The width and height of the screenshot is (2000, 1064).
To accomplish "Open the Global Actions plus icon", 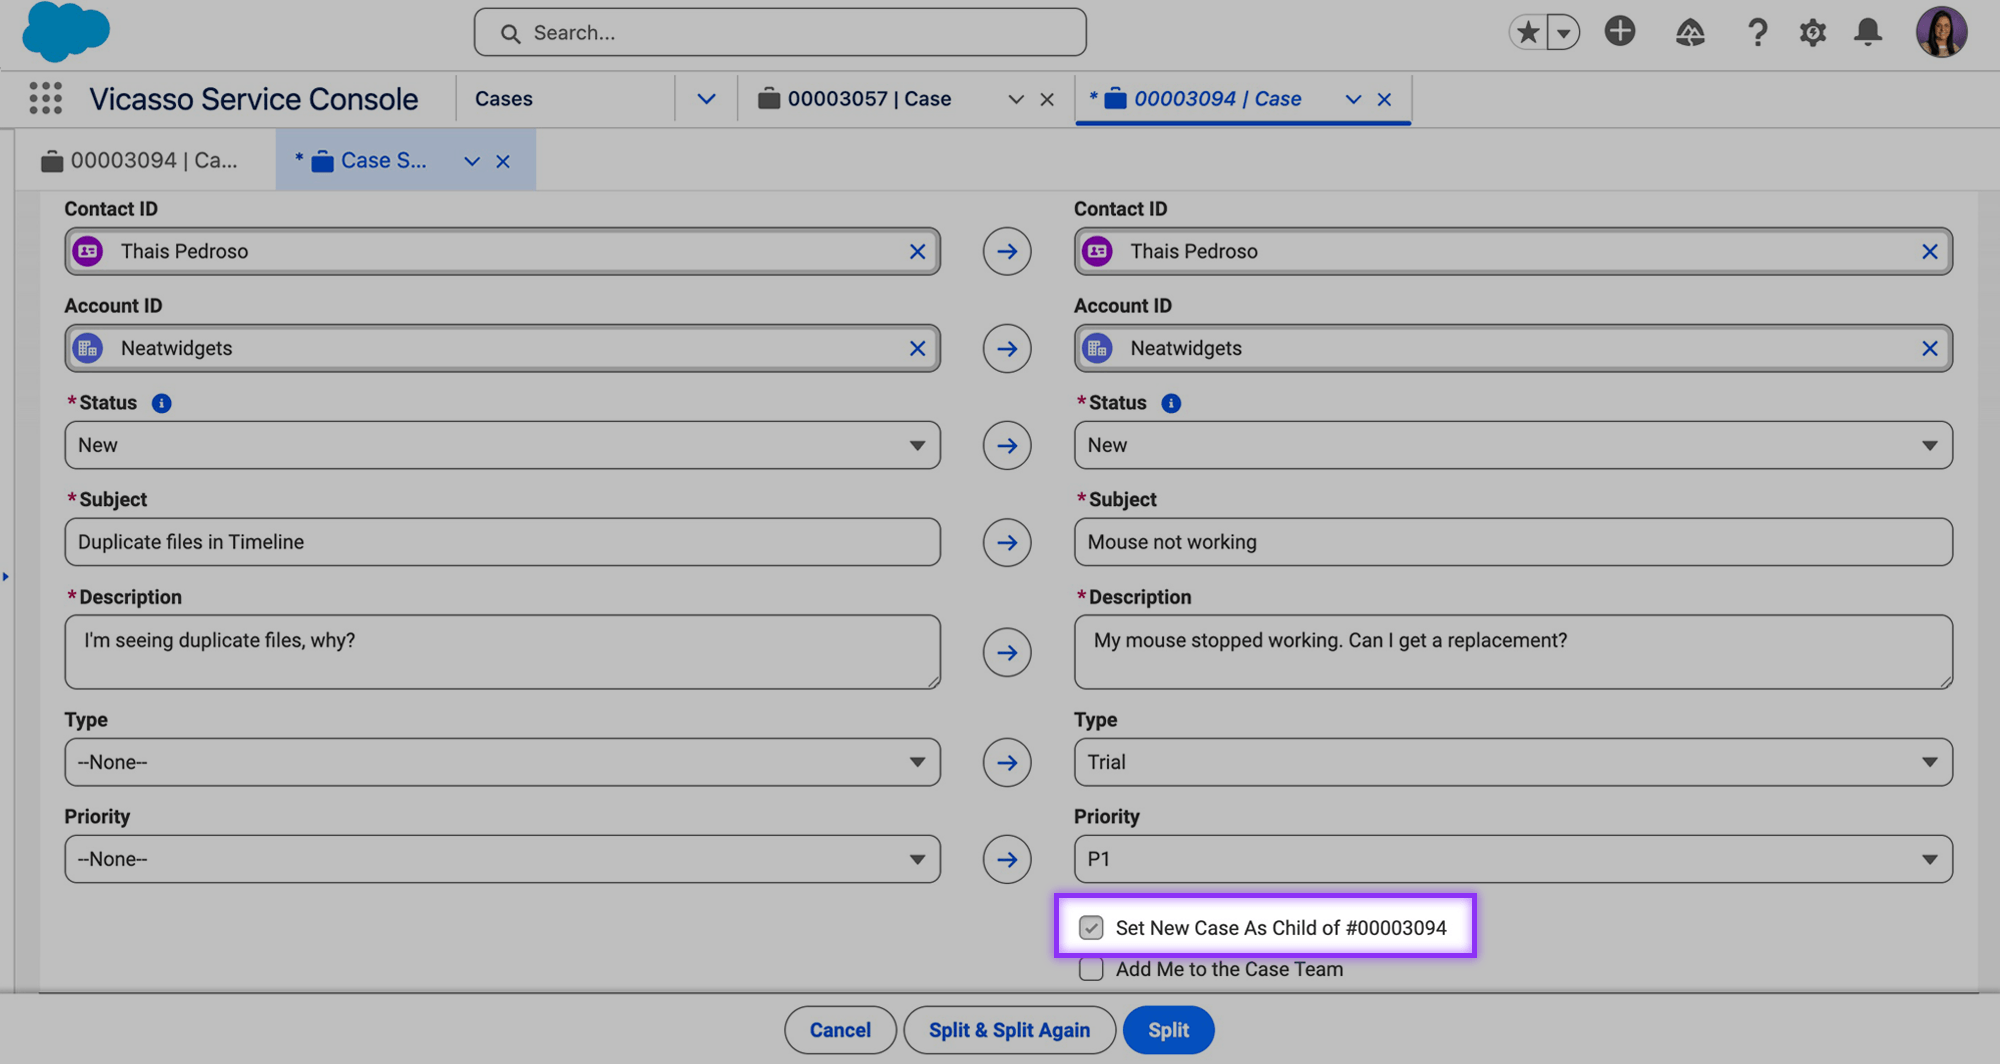I will pos(1620,31).
